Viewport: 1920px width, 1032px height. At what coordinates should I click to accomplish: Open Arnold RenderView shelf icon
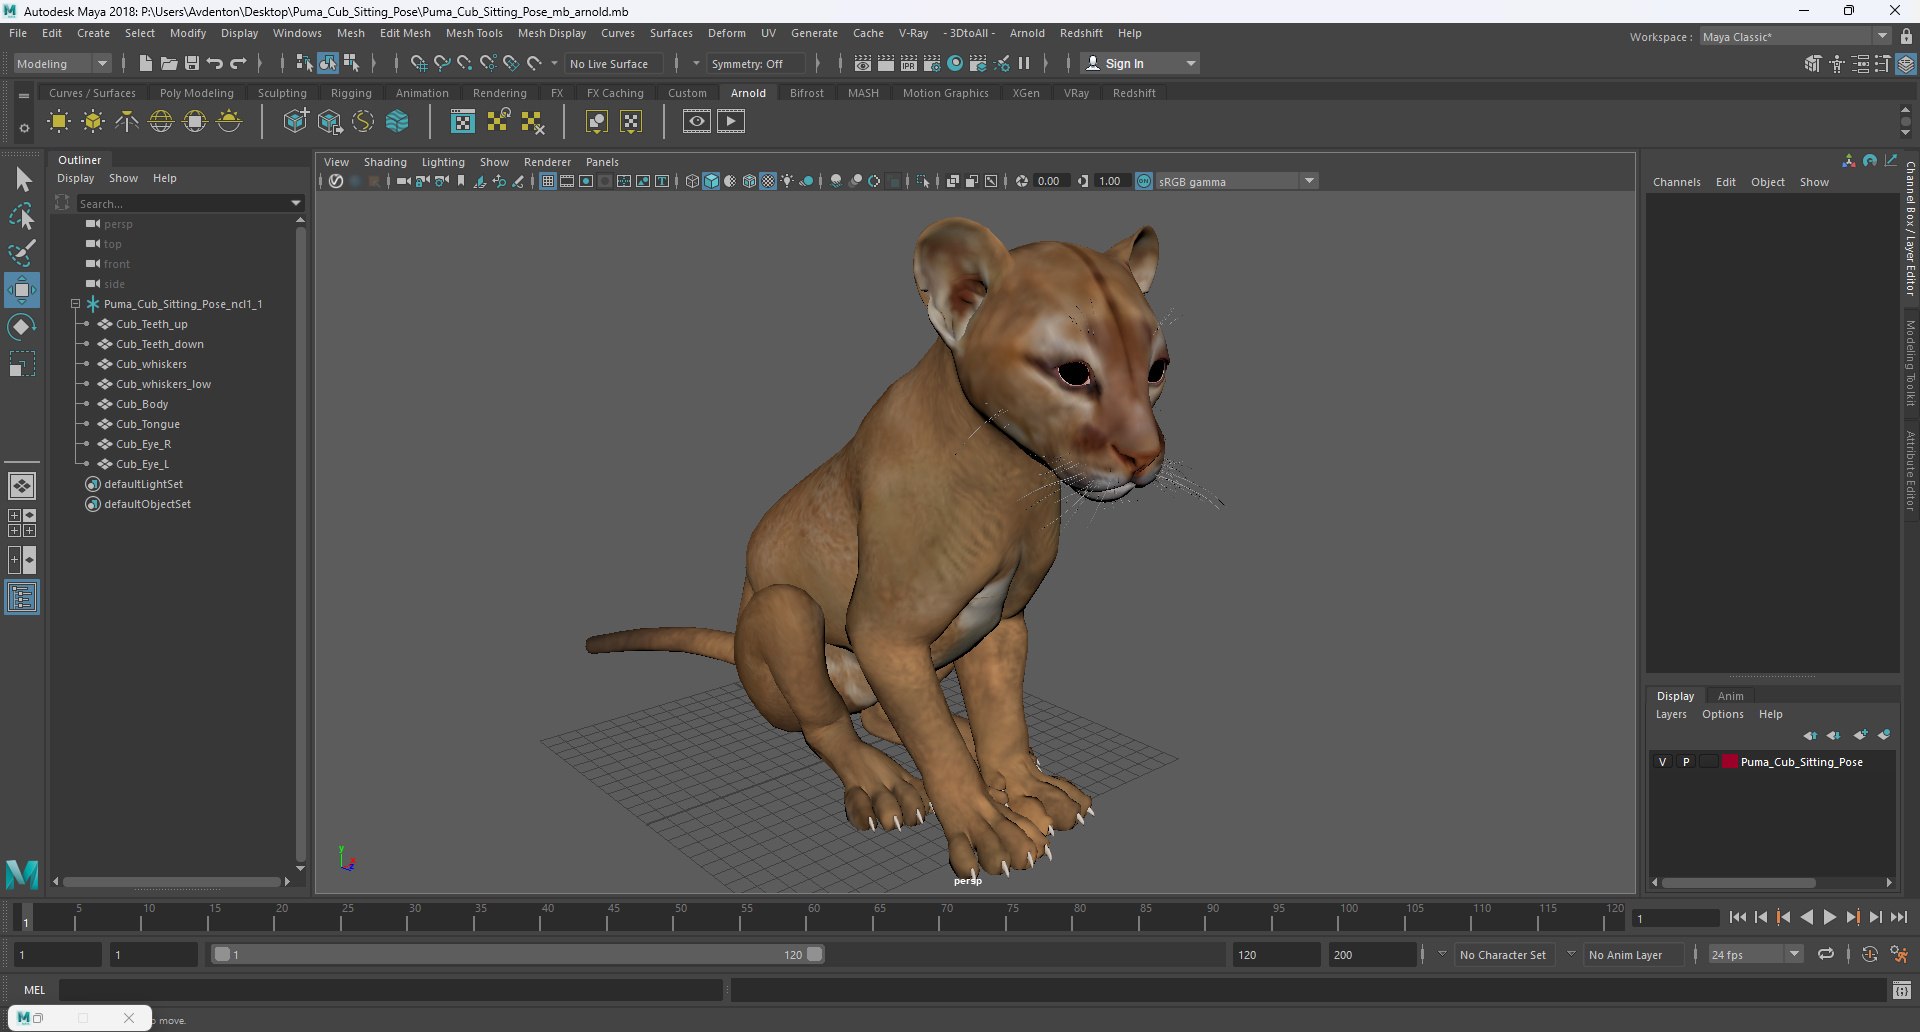tap(697, 121)
